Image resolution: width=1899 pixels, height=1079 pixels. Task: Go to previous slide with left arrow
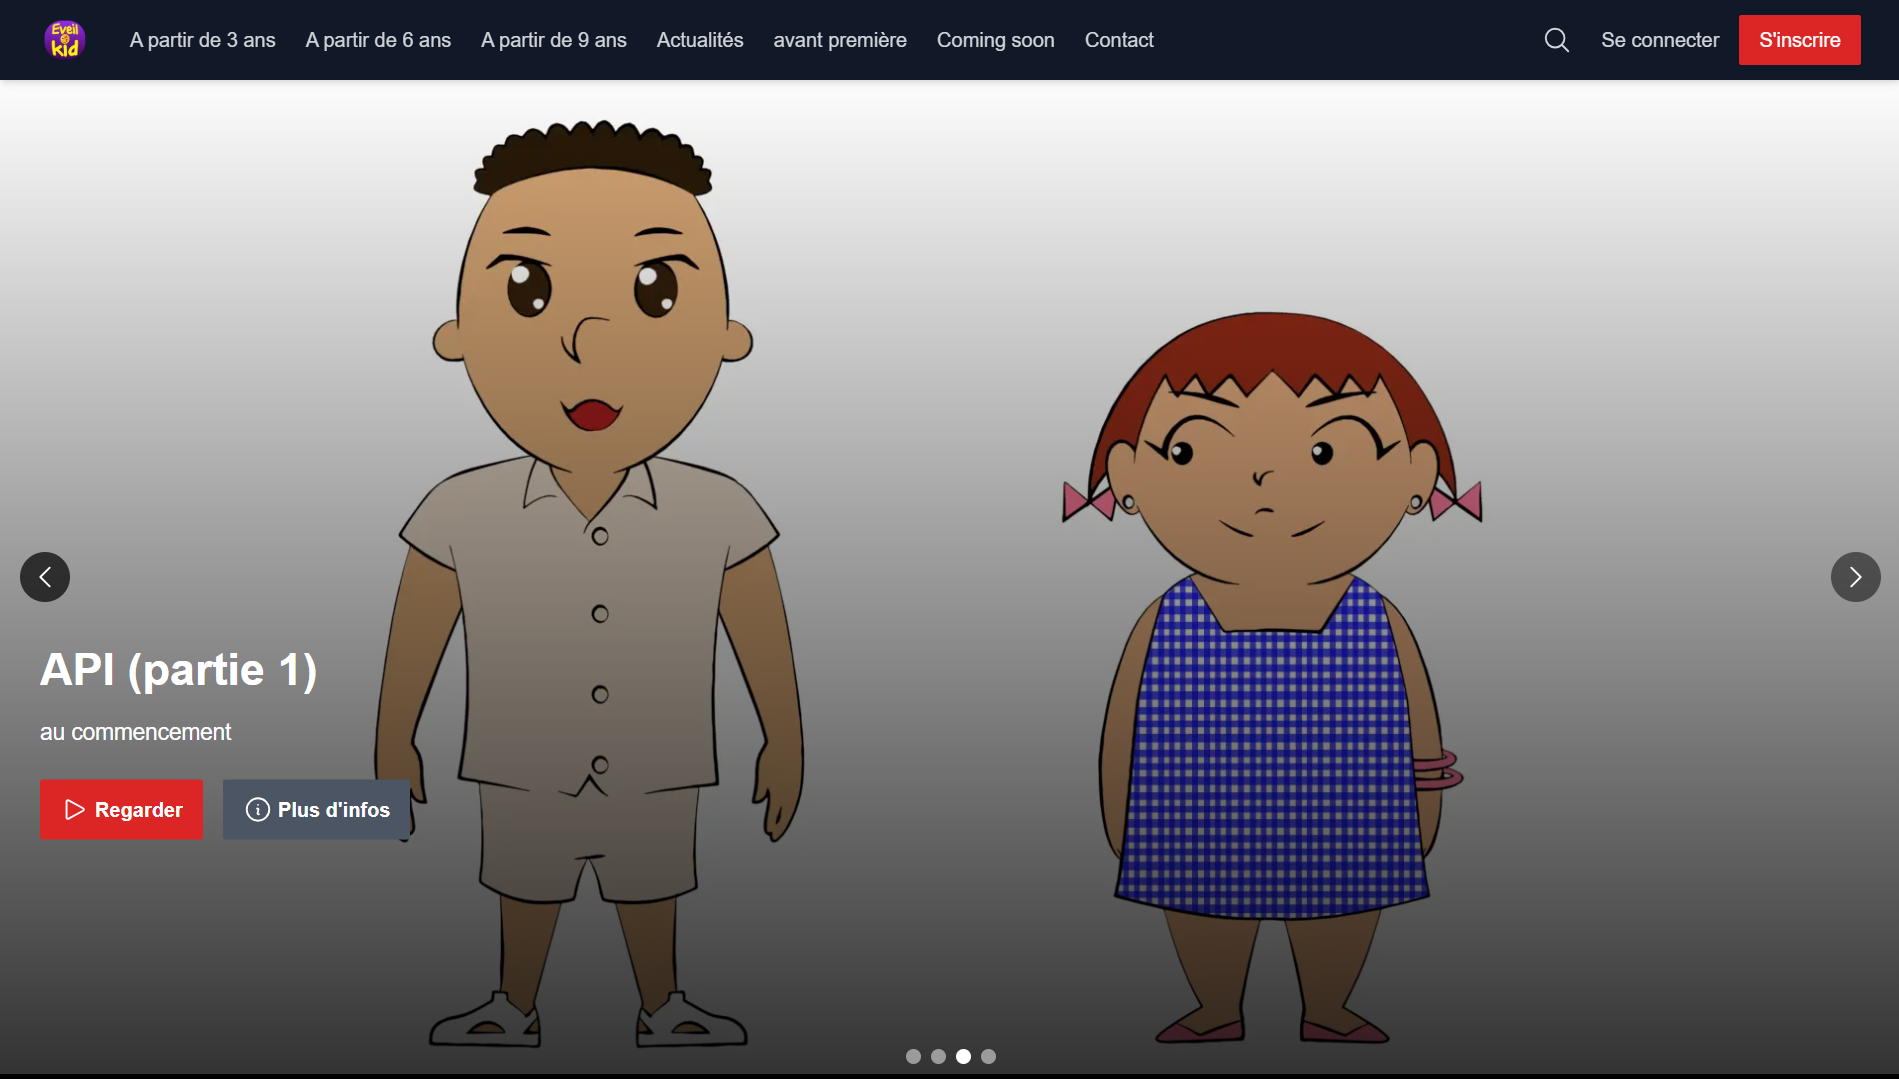45,577
